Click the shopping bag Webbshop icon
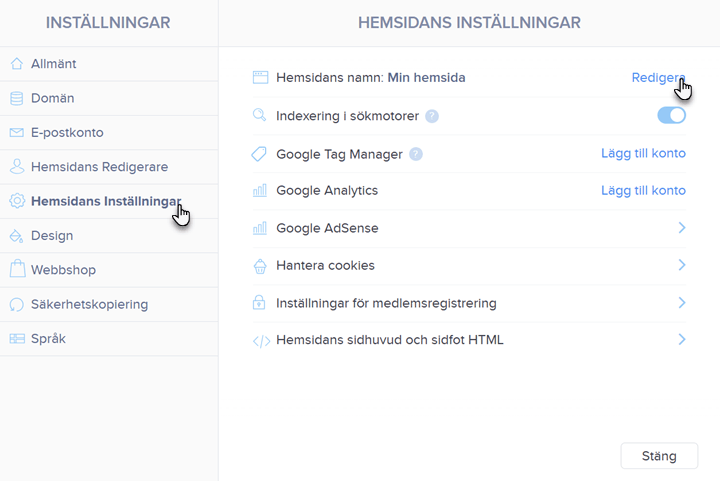This screenshot has width=720, height=482. tap(17, 269)
